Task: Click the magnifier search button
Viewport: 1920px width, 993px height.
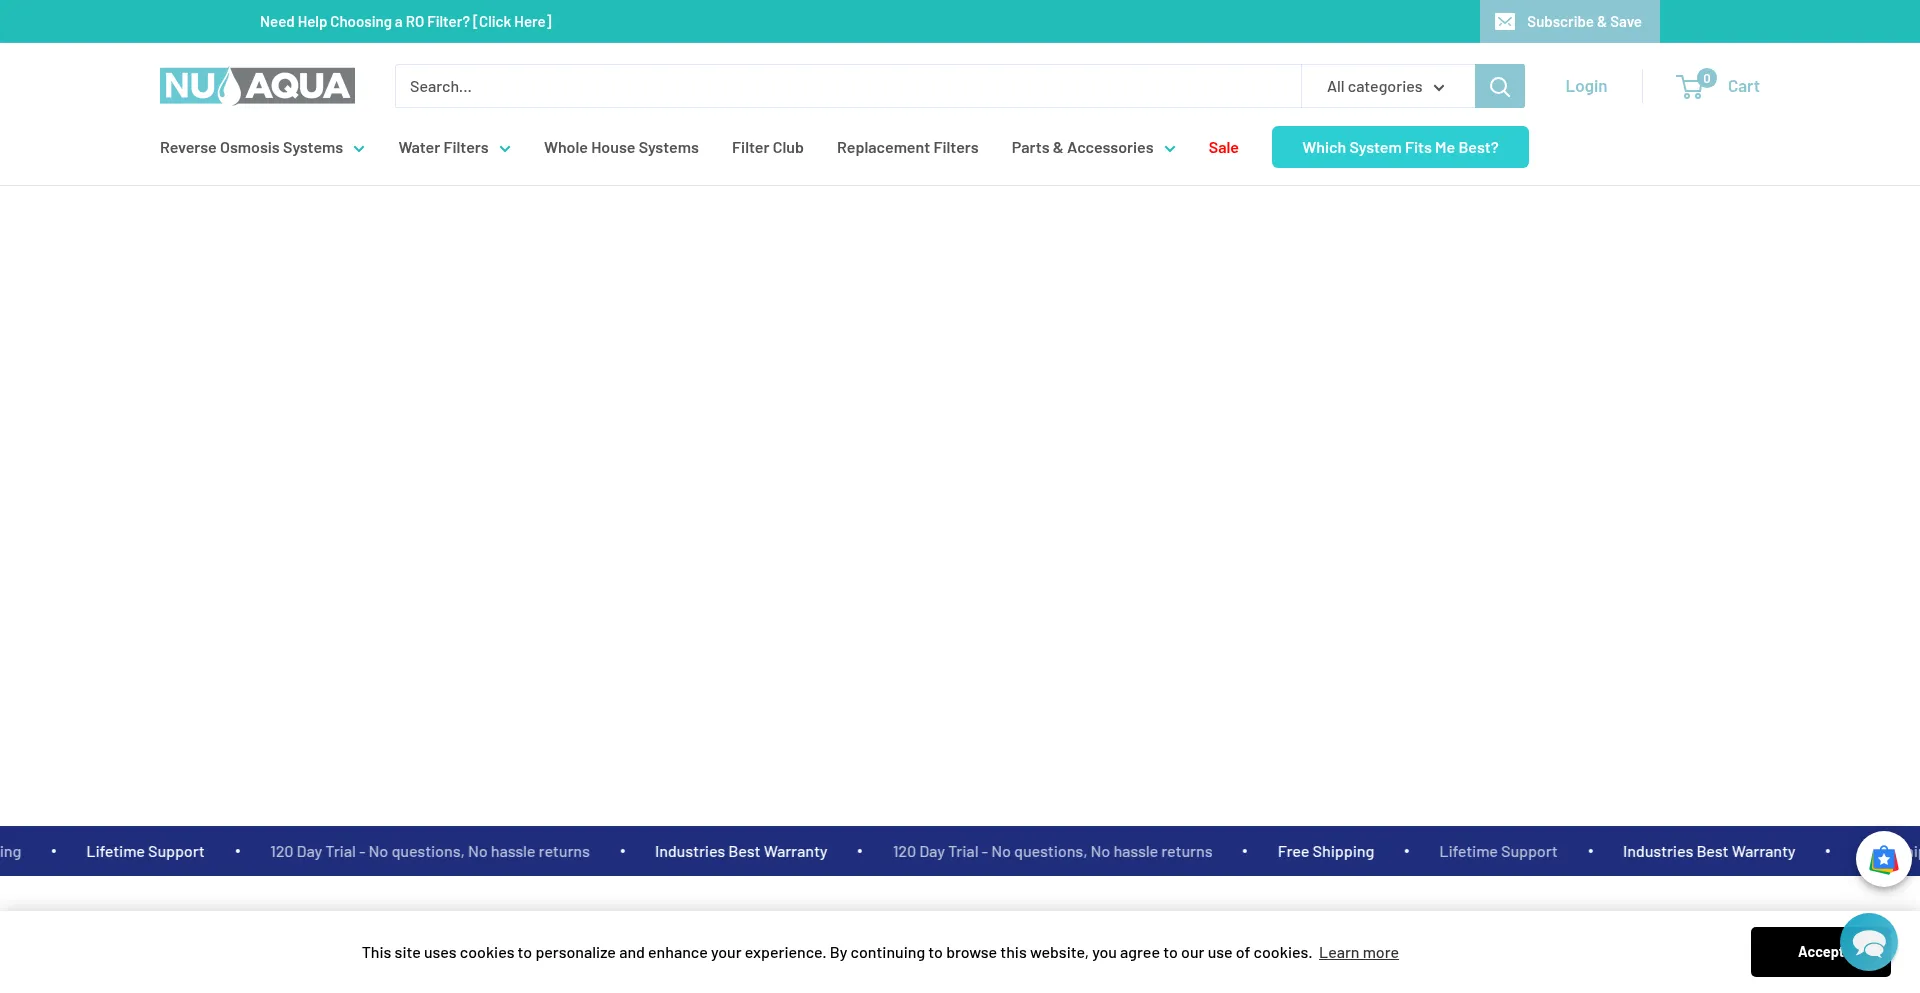Action: [x=1499, y=86]
